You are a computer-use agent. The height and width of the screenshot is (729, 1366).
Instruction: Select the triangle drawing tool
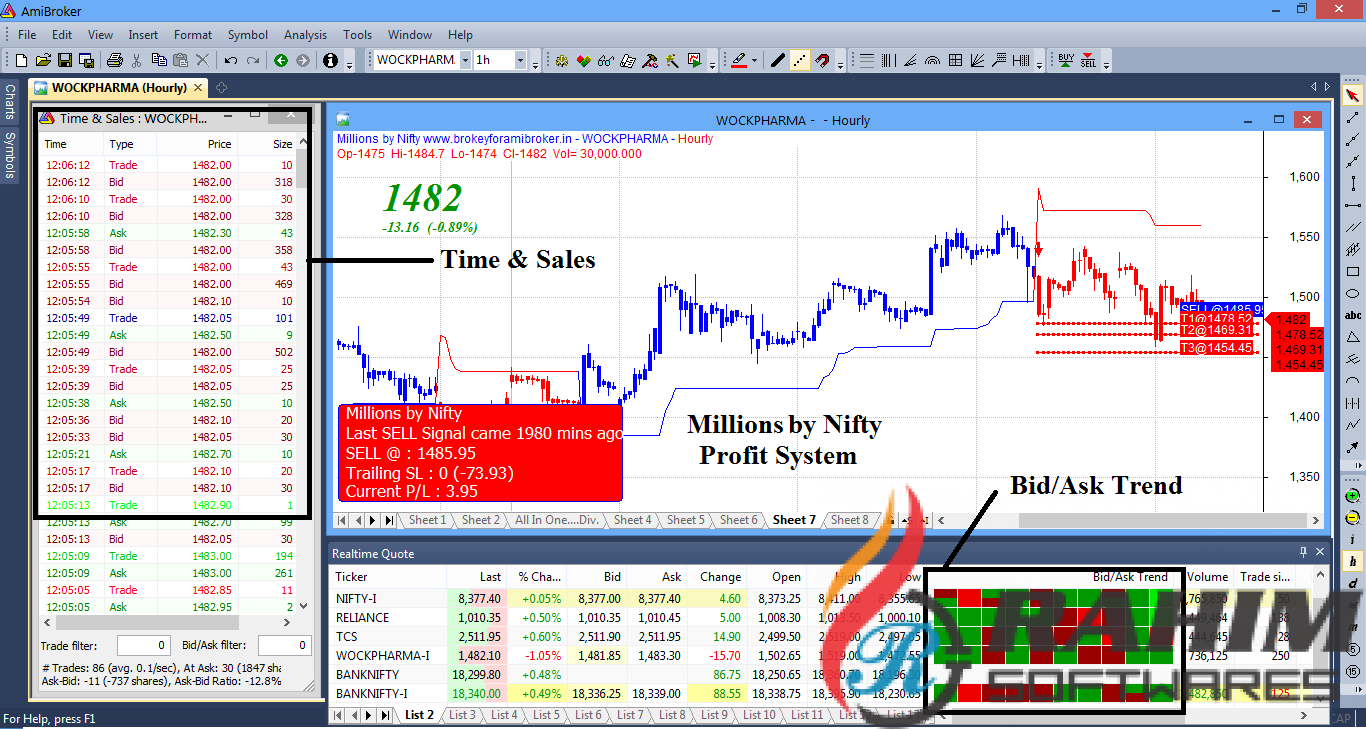coord(1353,337)
